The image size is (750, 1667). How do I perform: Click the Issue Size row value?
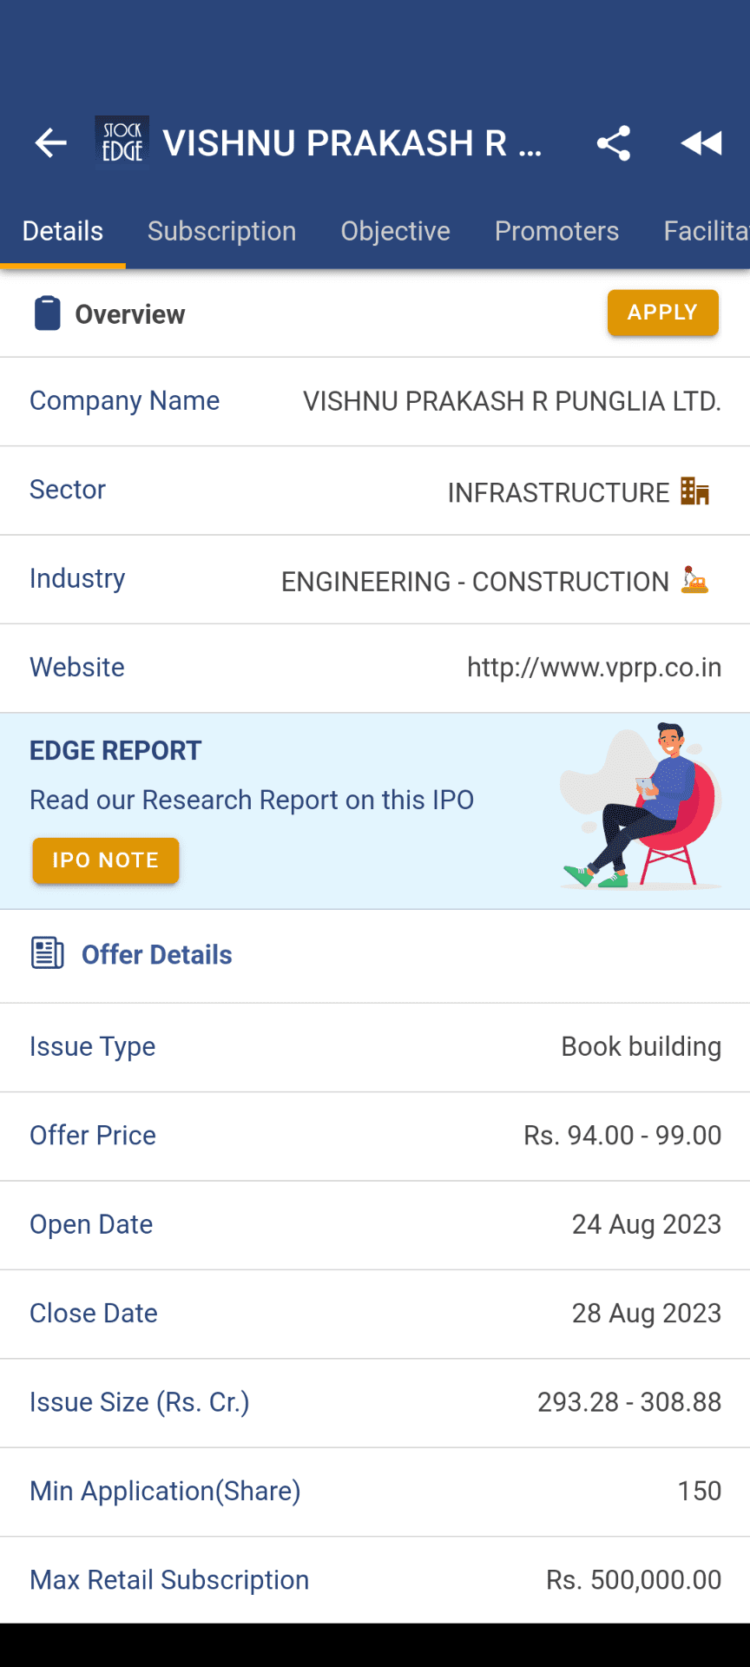[x=629, y=1402]
